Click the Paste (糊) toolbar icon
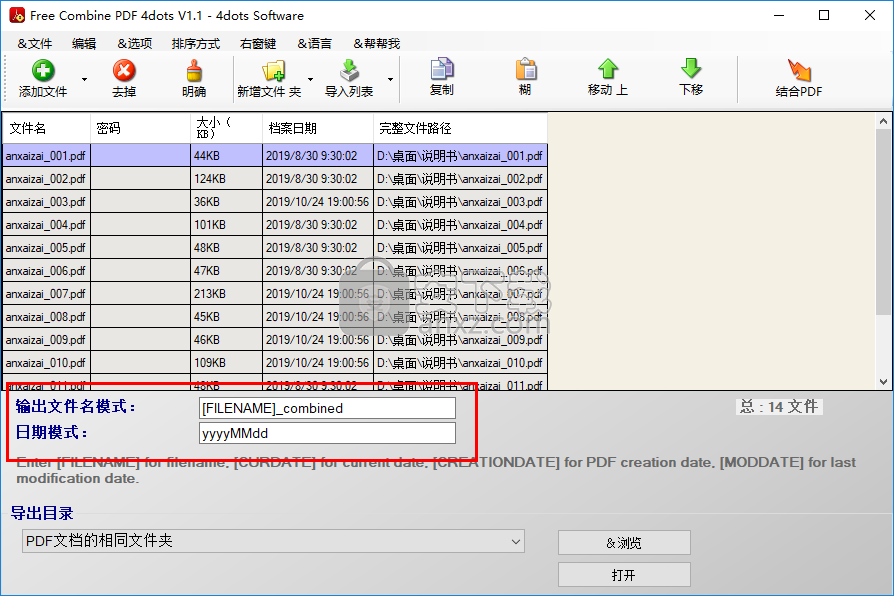Image resolution: width=894 pixels, height=596 pixels. point(526,69)
